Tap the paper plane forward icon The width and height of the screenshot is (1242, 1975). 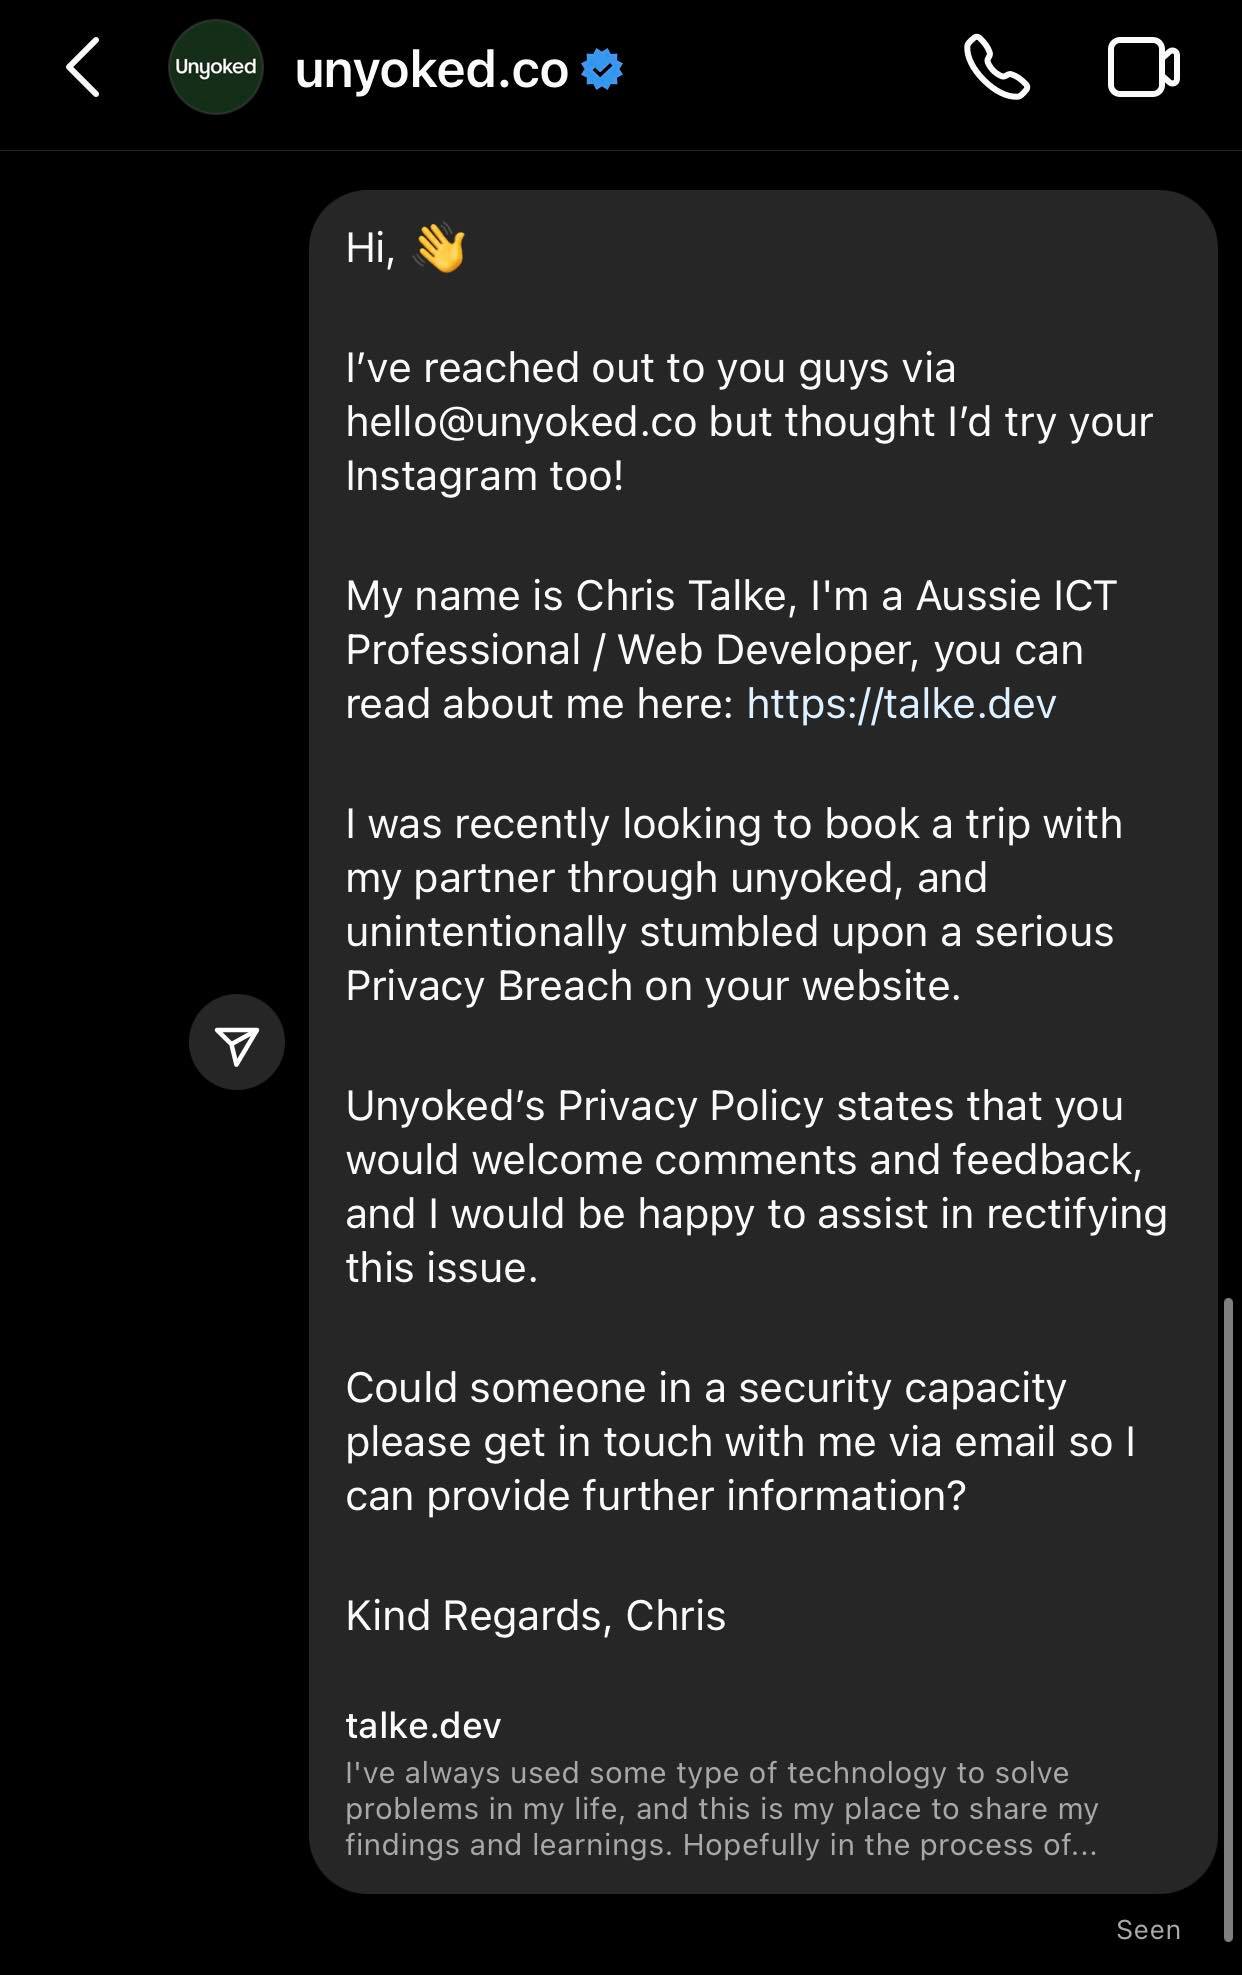(x=237, y=1042)
